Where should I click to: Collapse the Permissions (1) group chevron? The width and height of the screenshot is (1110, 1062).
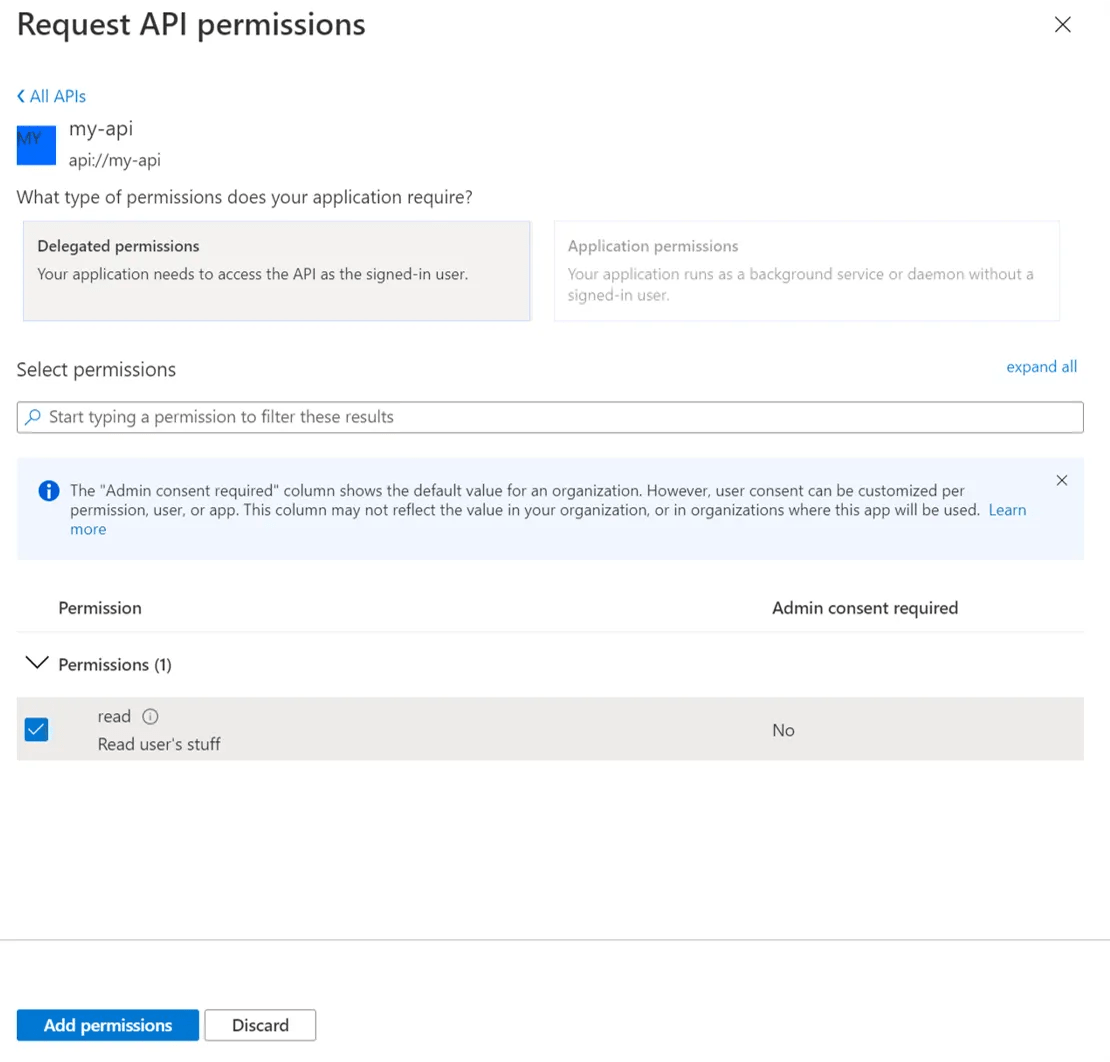click(x=37, y=663)
